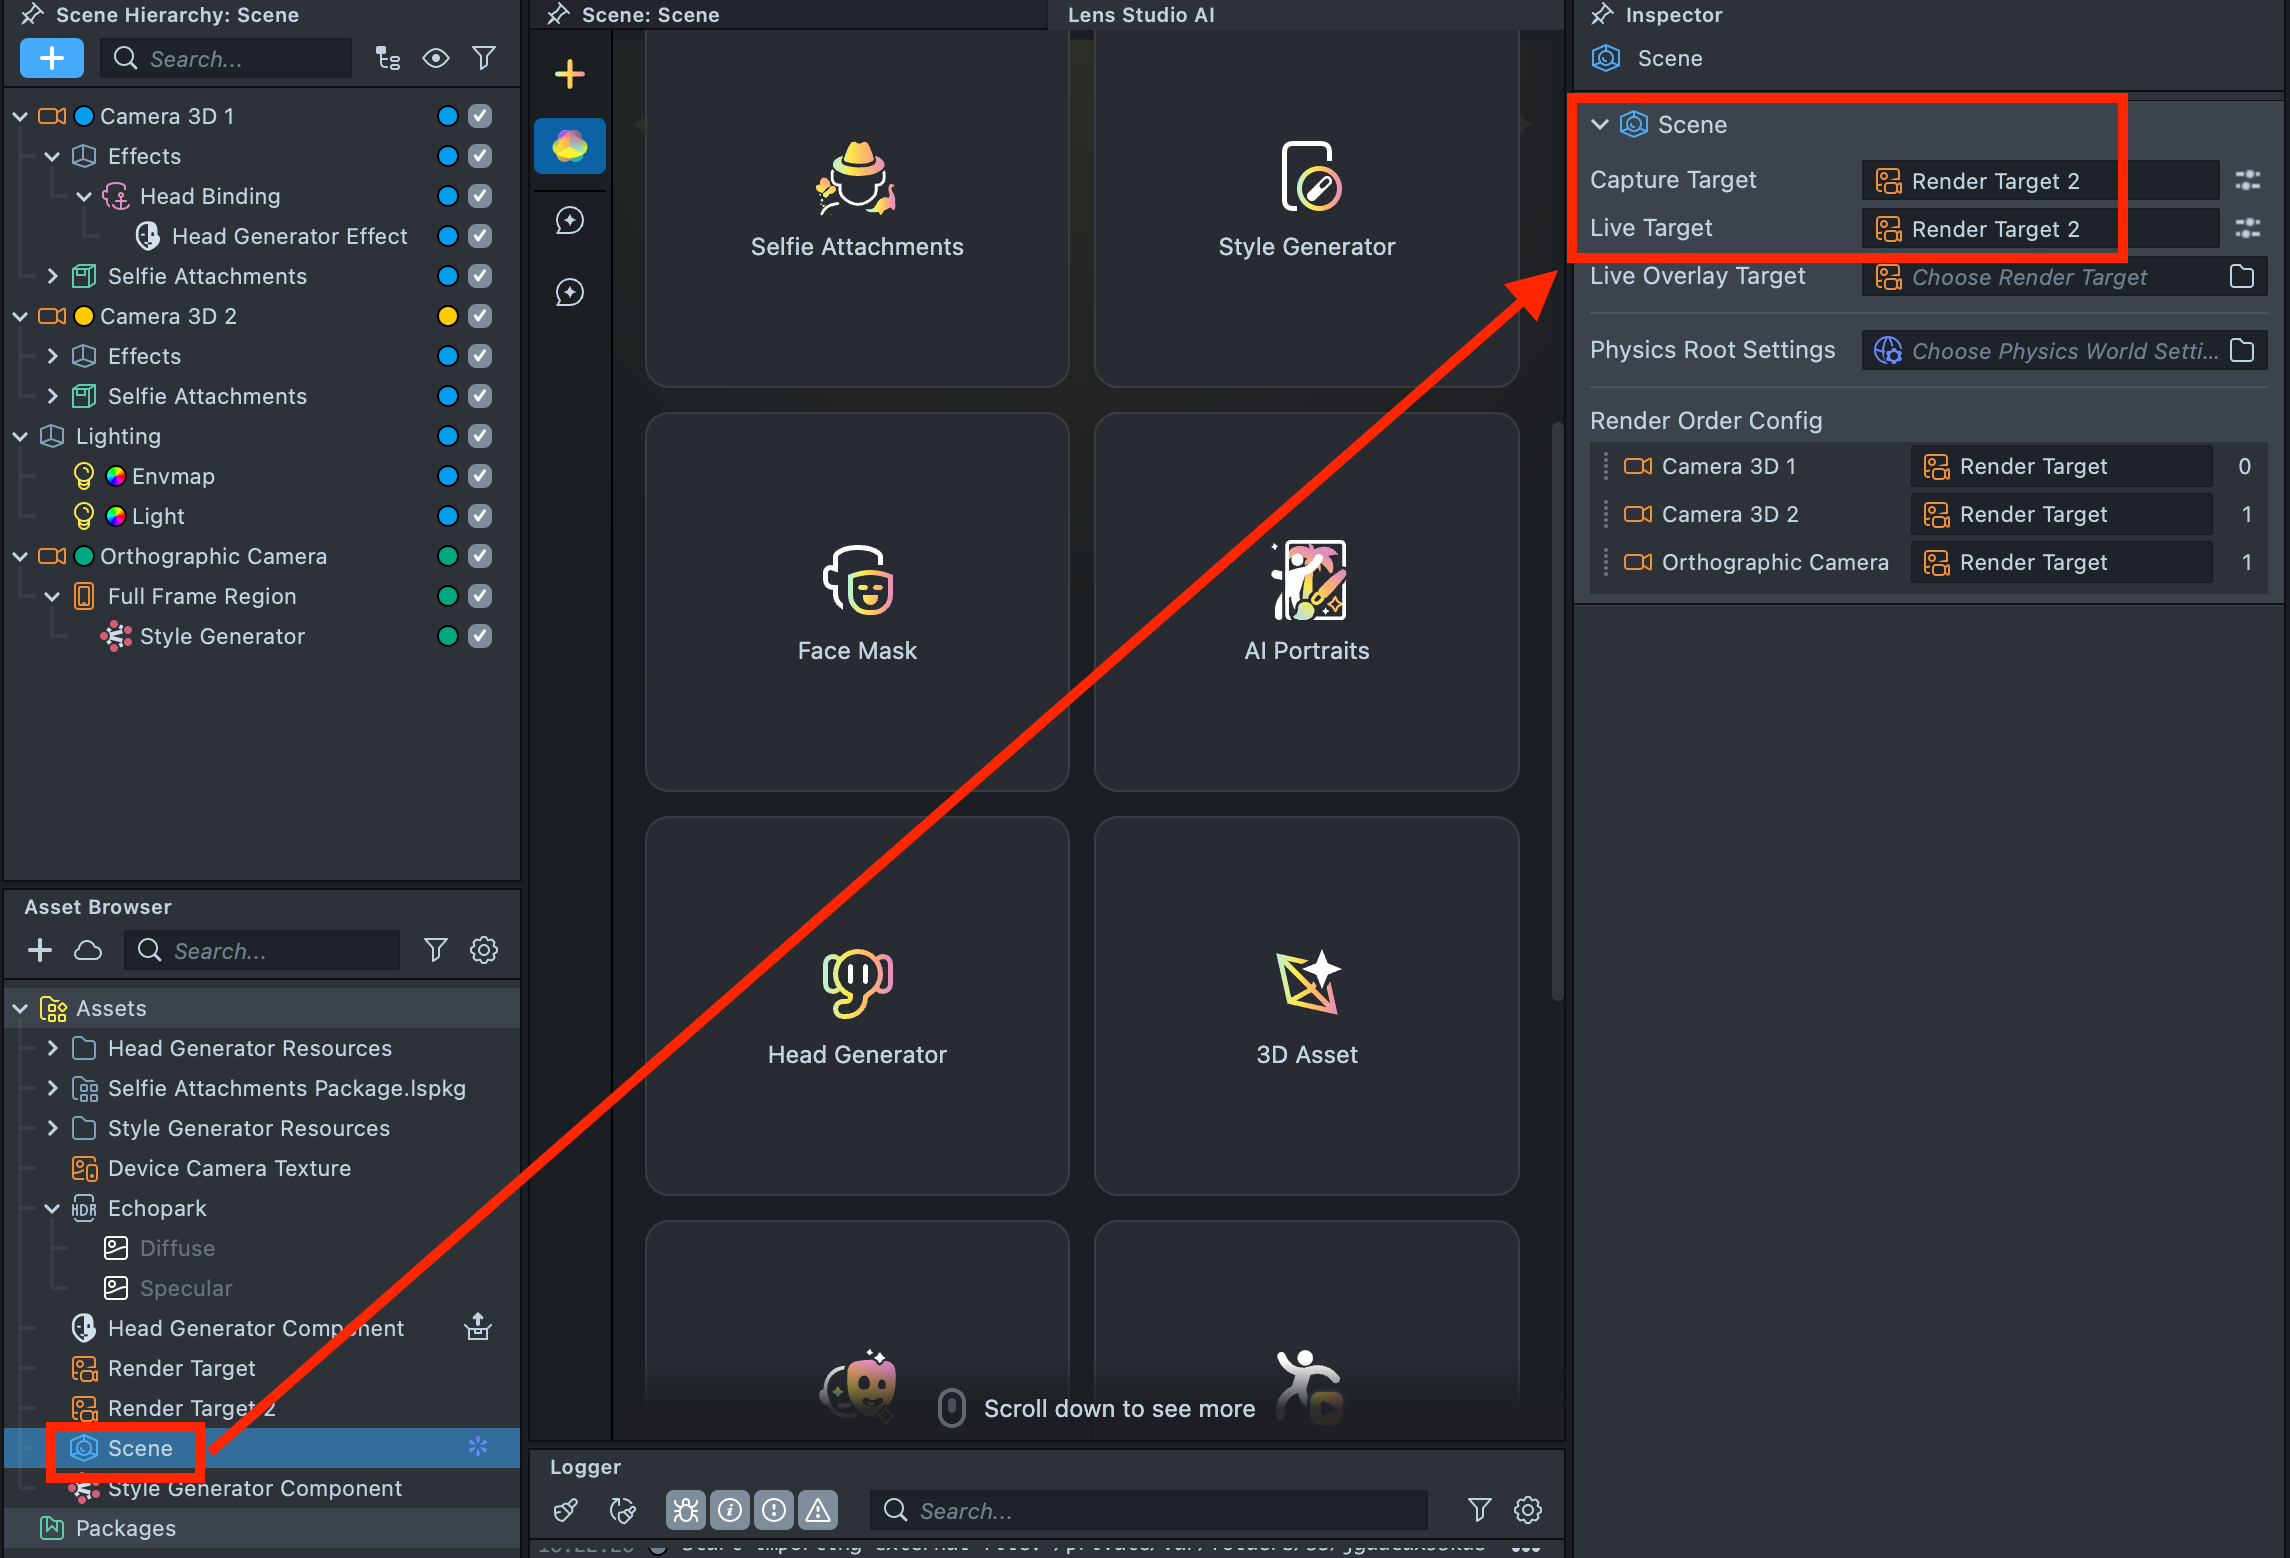2290x1558 pixels.
Task: Click the cloud icon in Asset Browser
Action: pyautogui.click(x=88, y=950)
